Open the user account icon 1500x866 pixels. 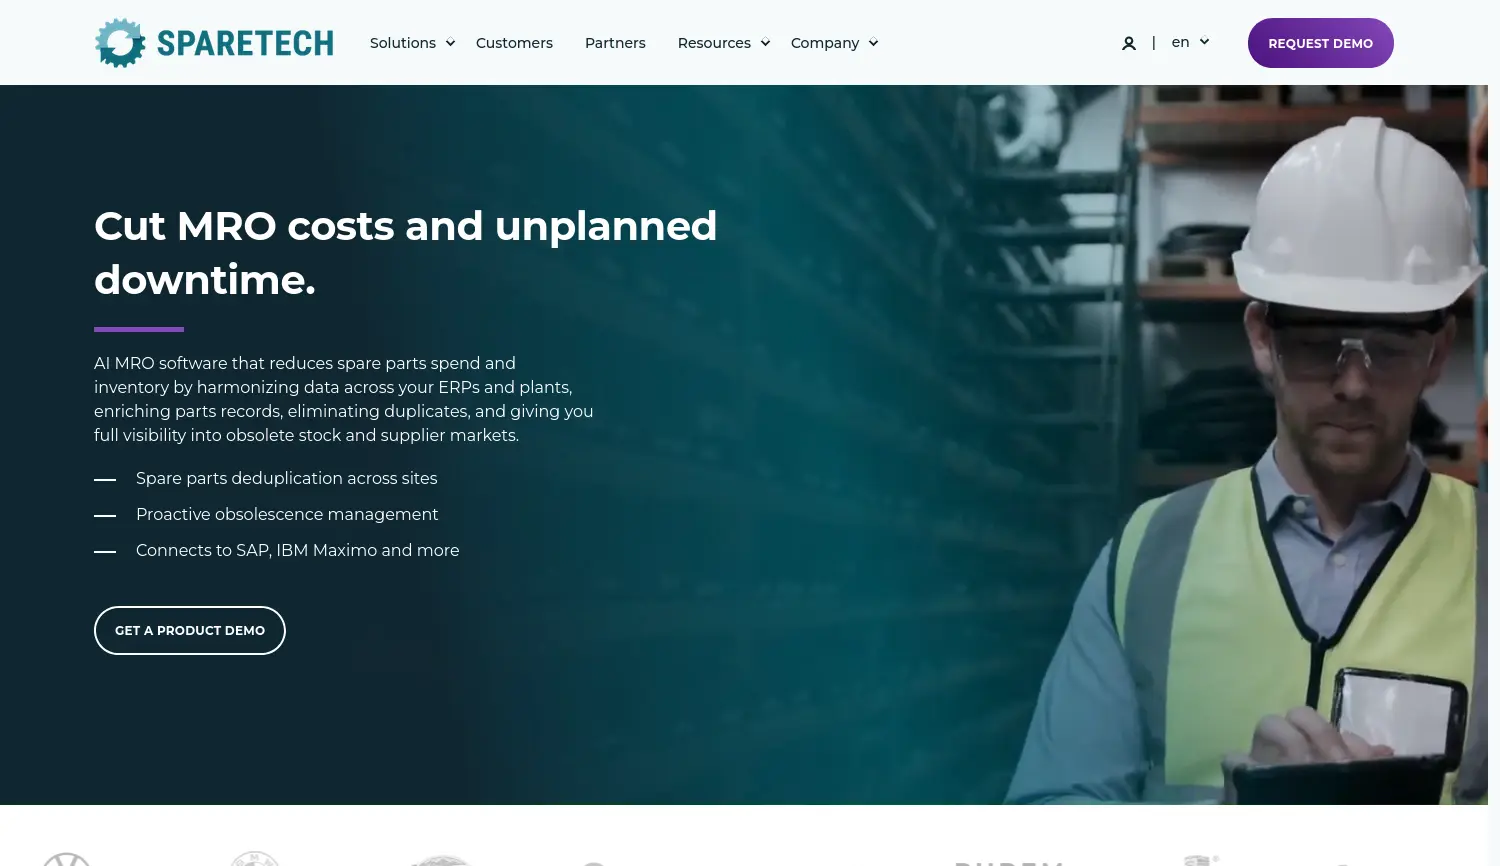[x=1129, y=43]
